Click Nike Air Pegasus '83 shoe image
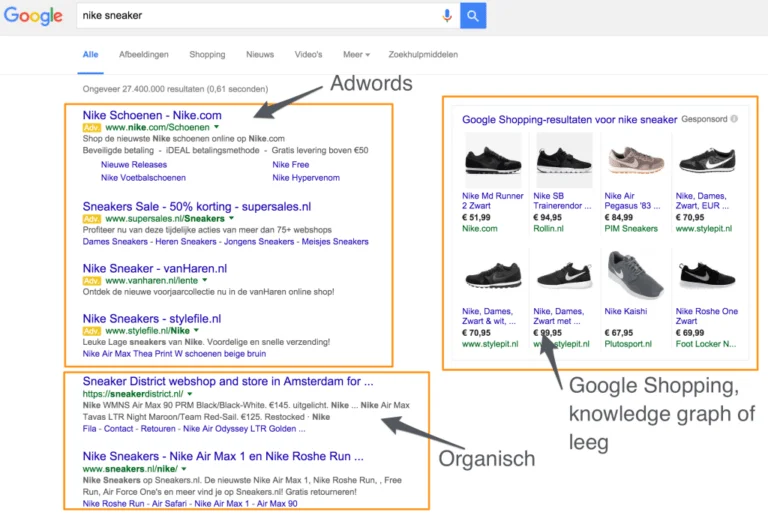This screenshot has height=515, width=768. tap(635, 160)
